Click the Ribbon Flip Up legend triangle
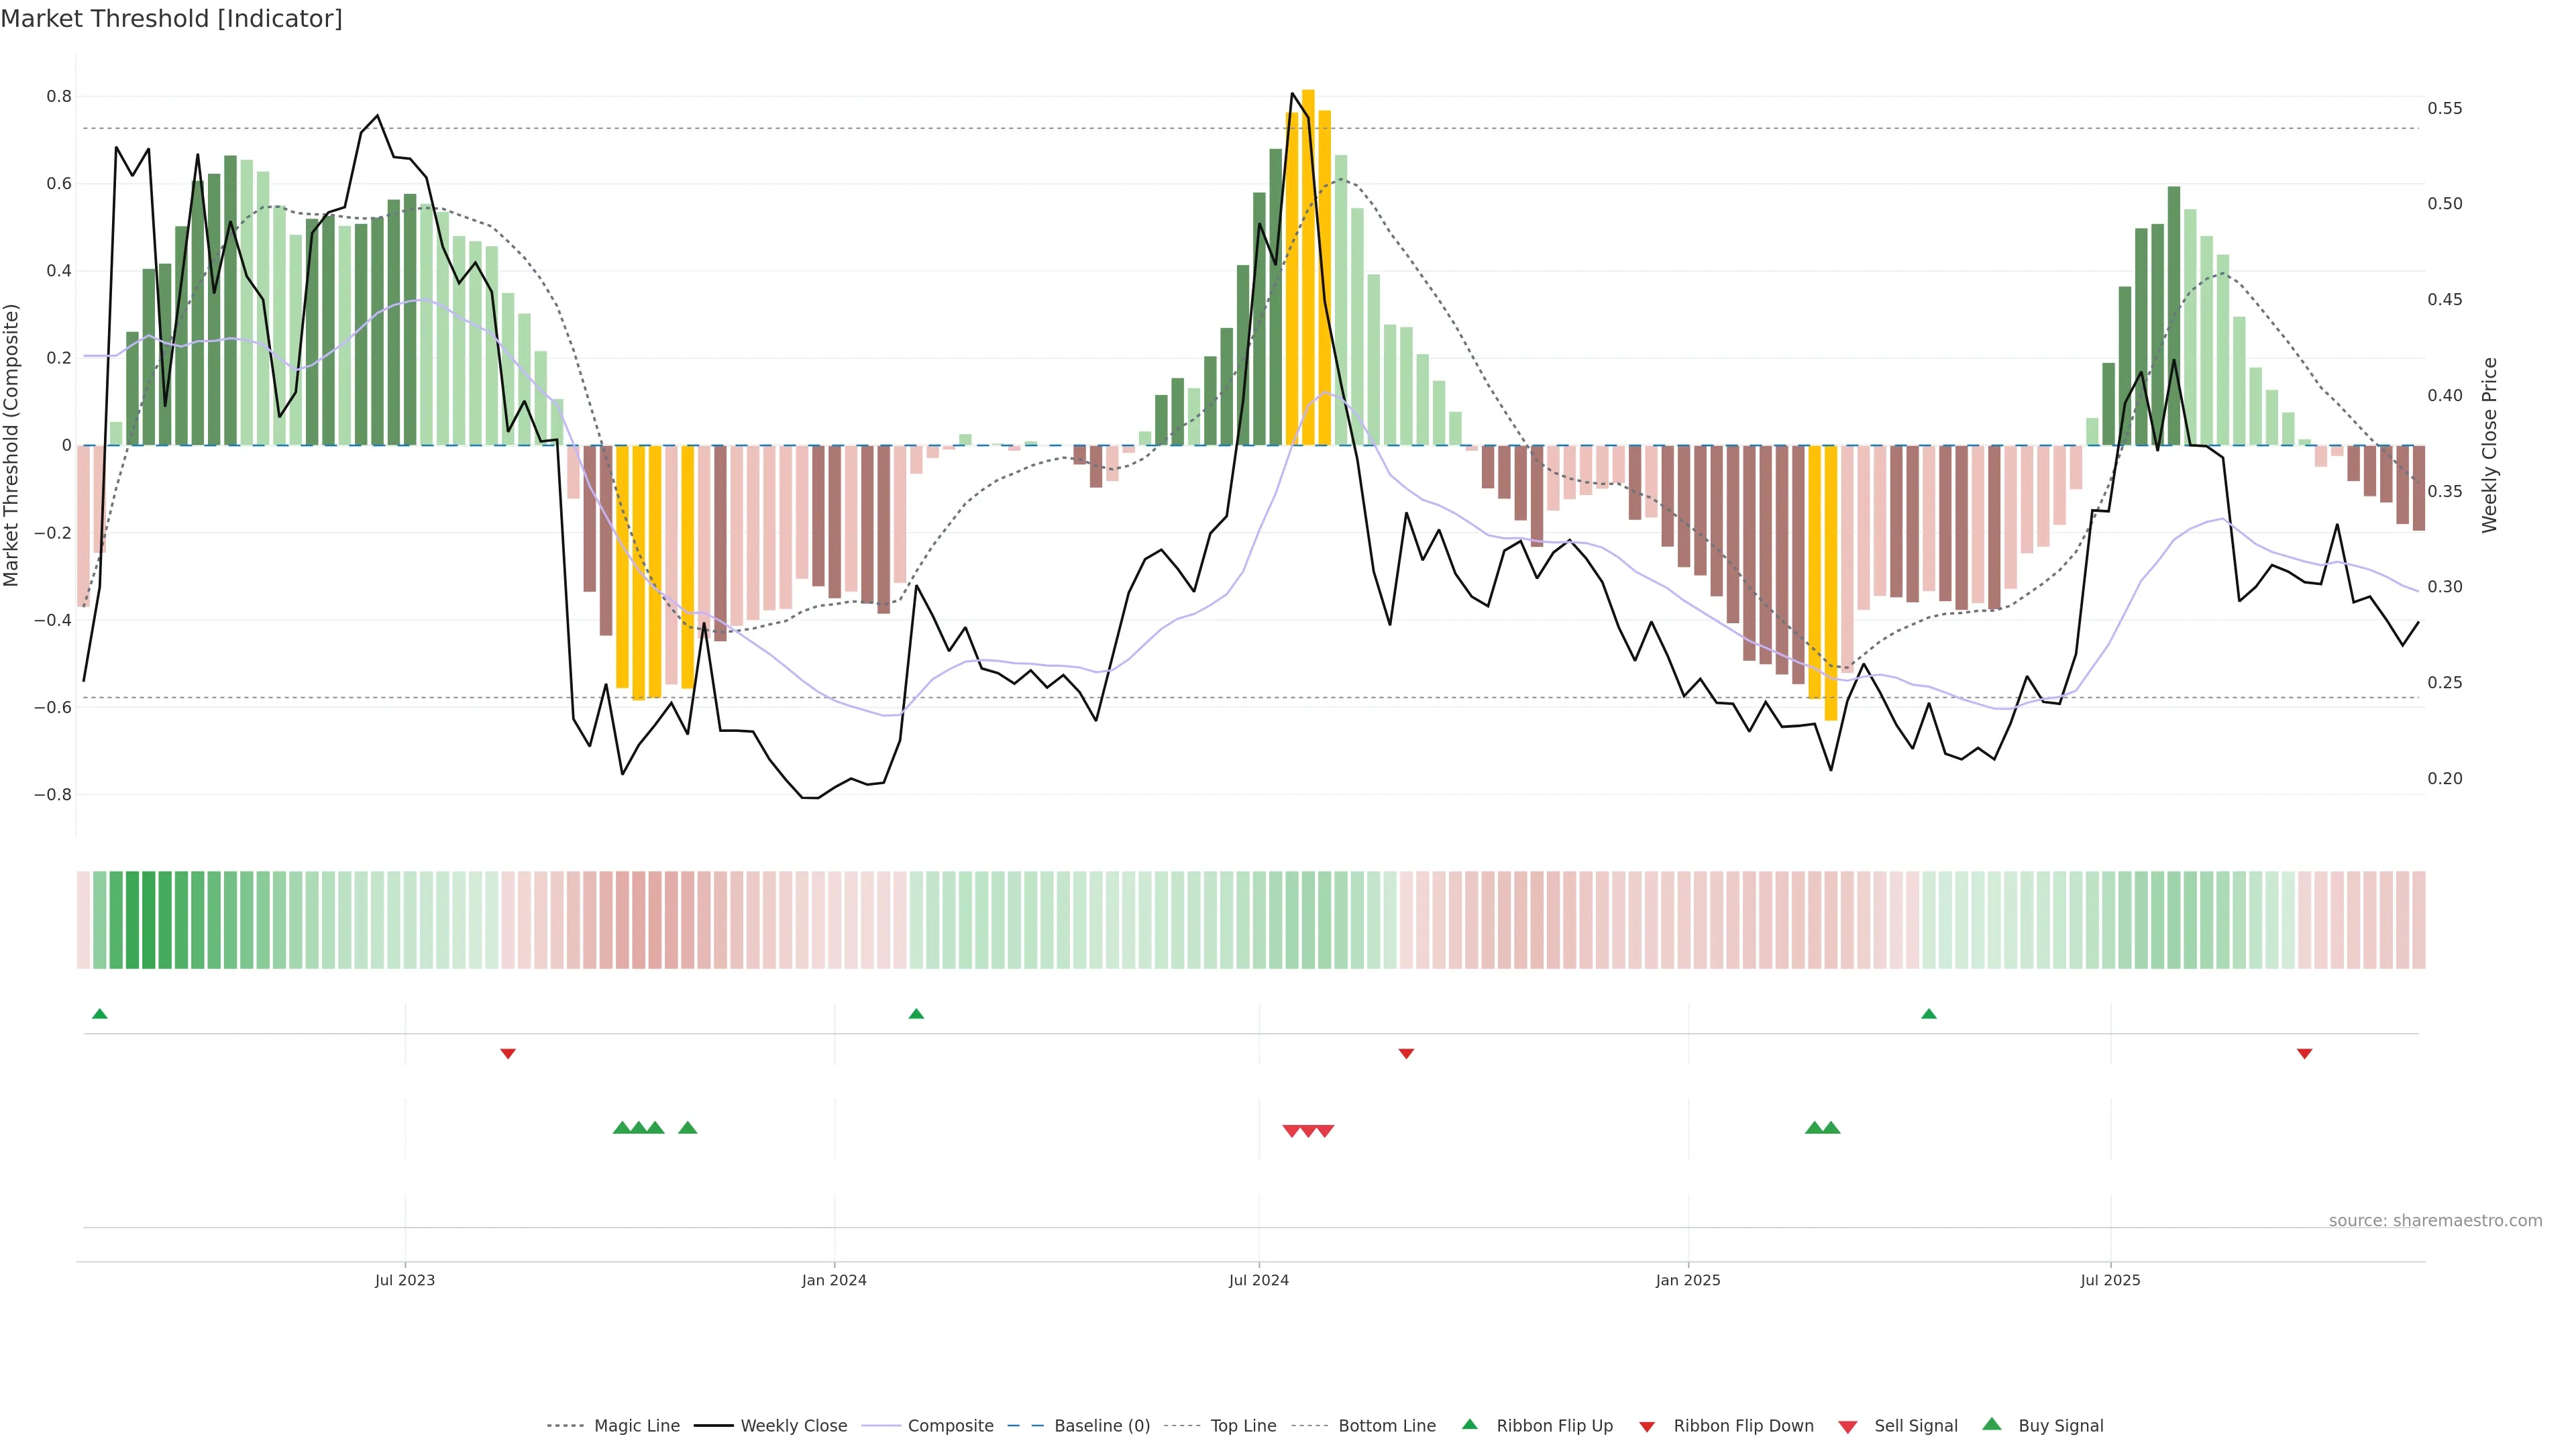 1469,1424
